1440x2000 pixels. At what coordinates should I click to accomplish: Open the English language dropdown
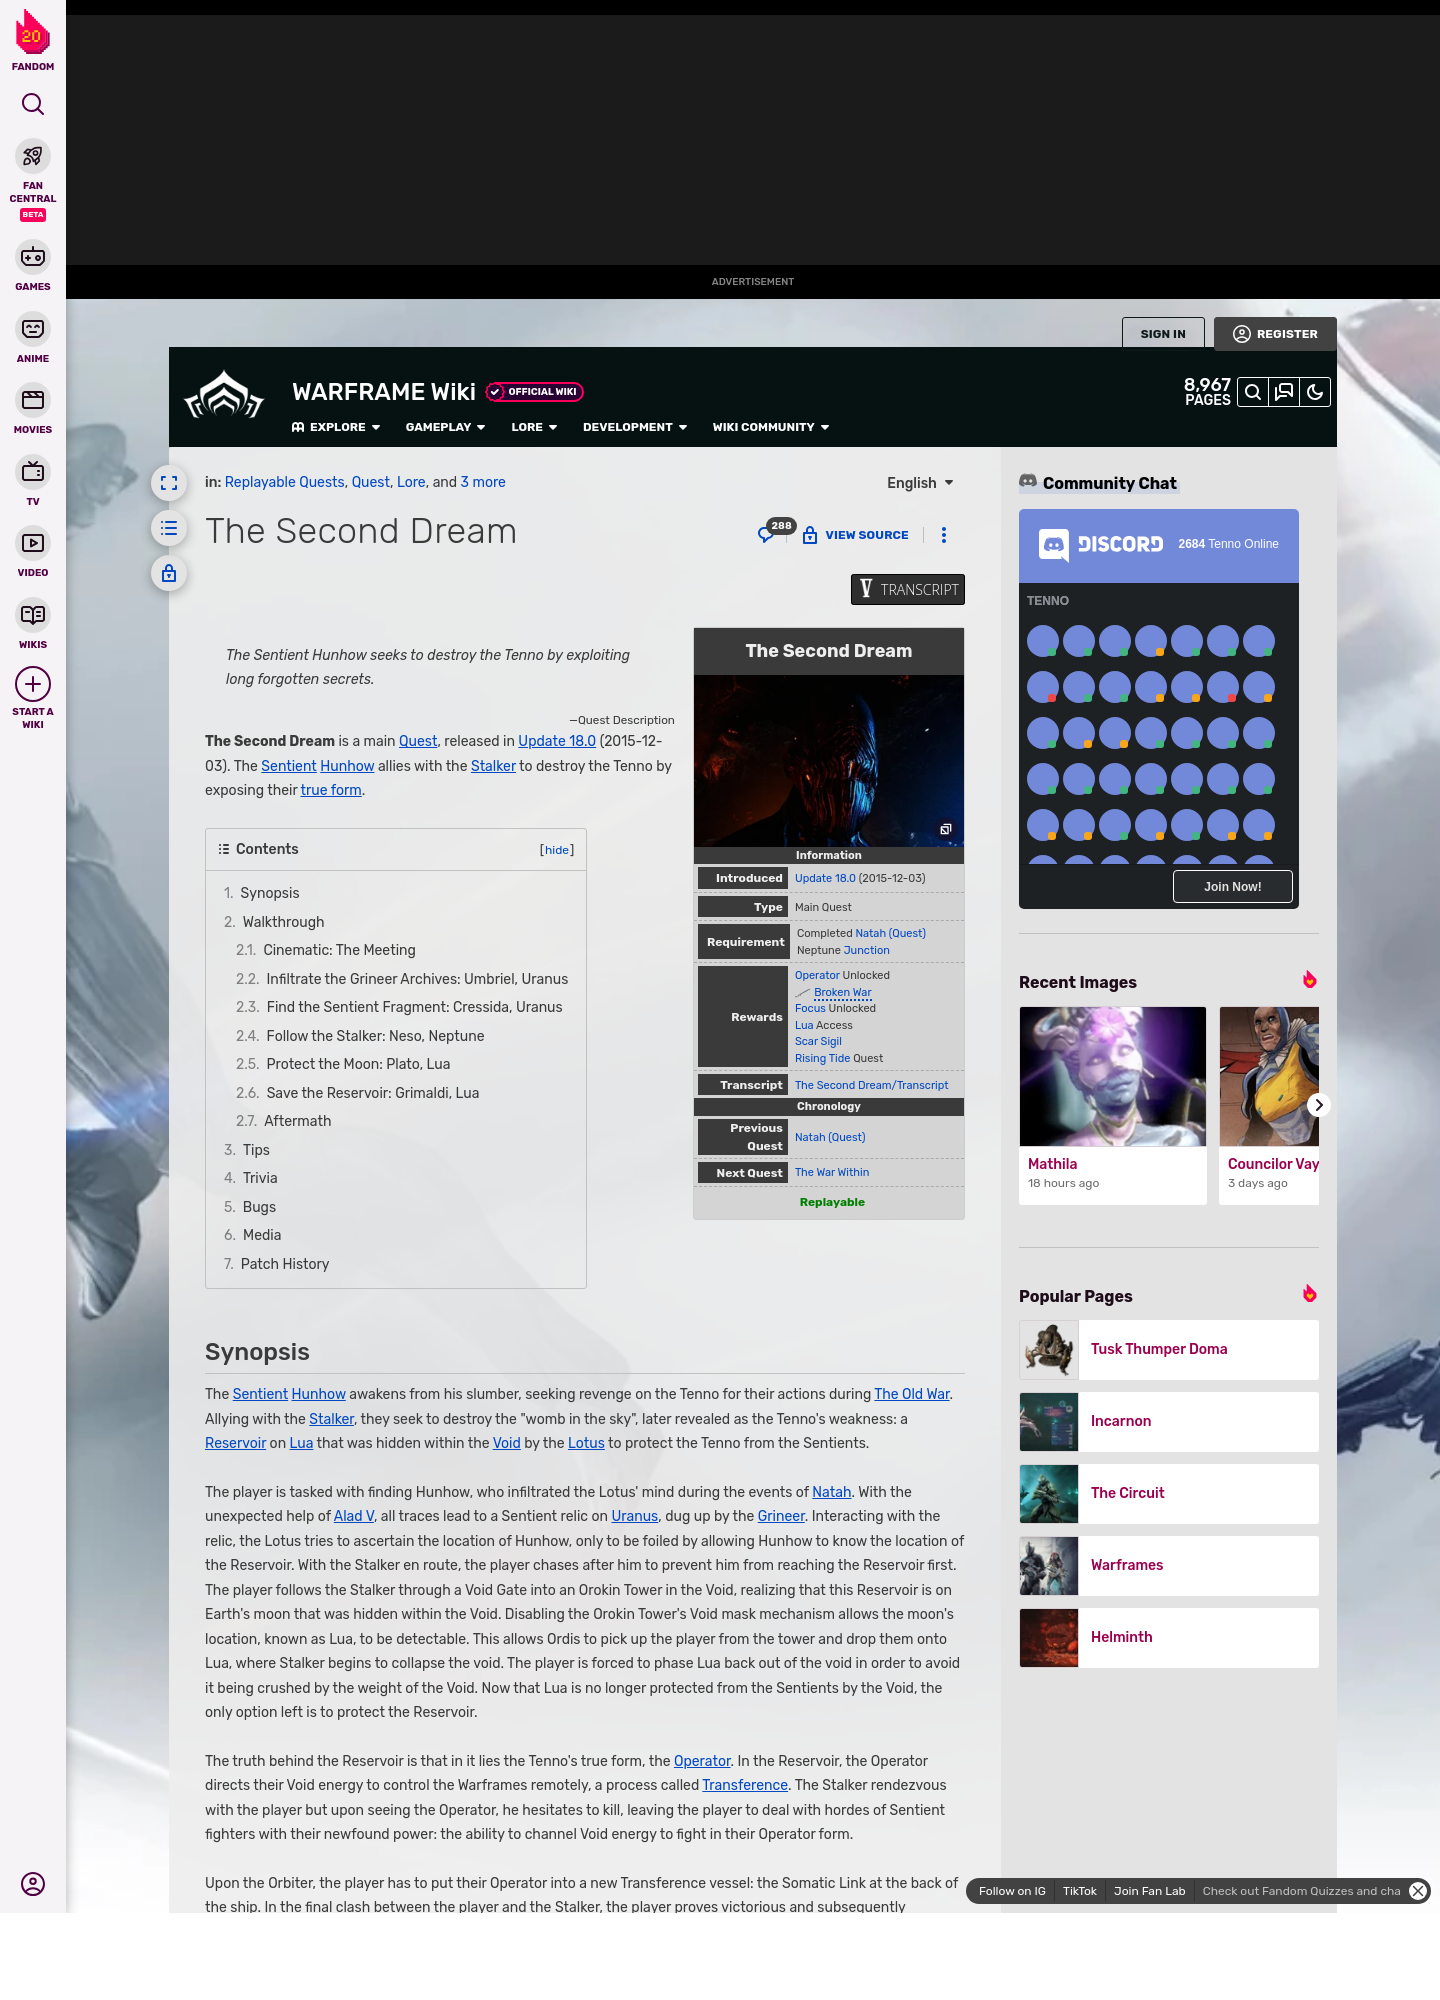click(920, 483)
